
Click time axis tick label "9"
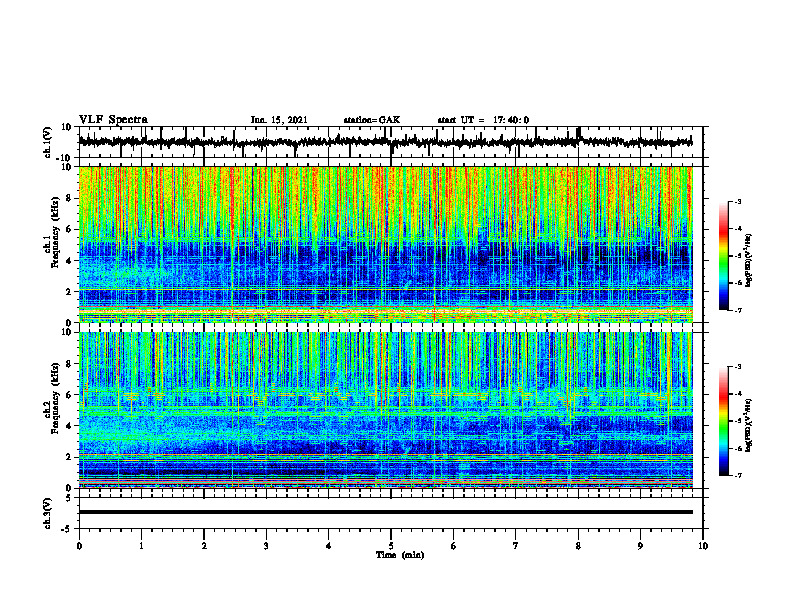click(640, 546)
